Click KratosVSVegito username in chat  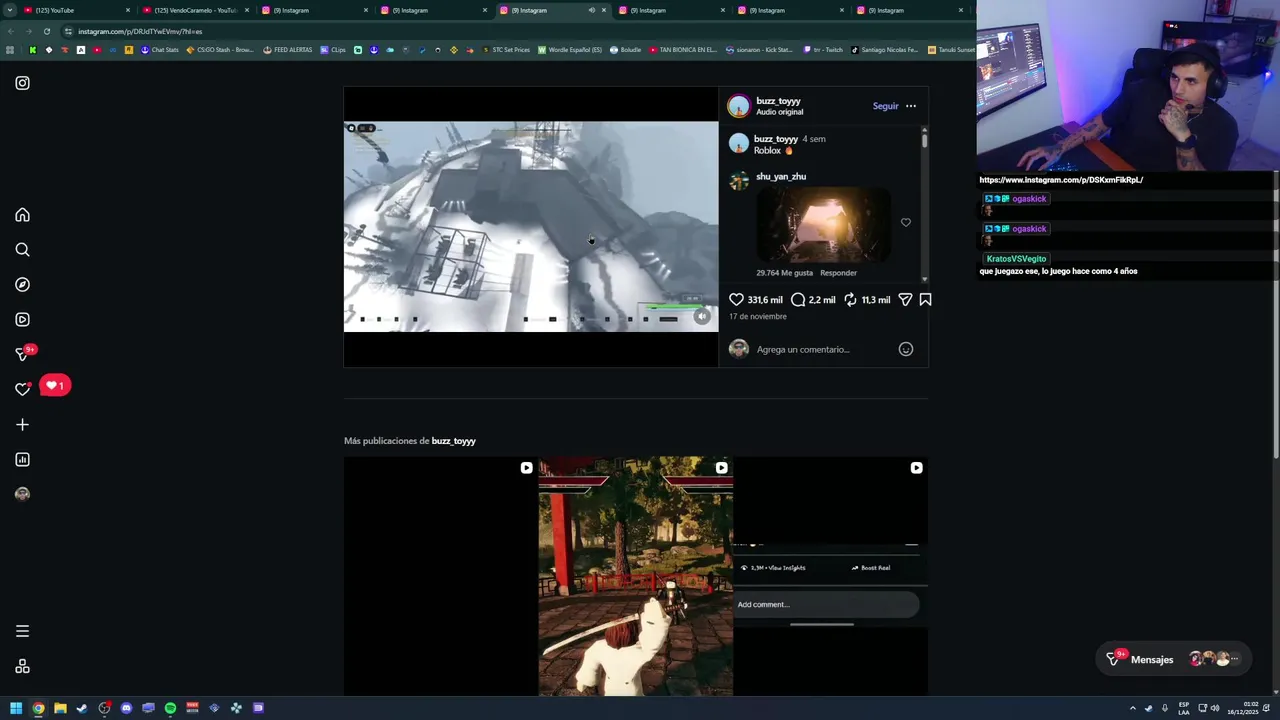tap(1016, 259)
